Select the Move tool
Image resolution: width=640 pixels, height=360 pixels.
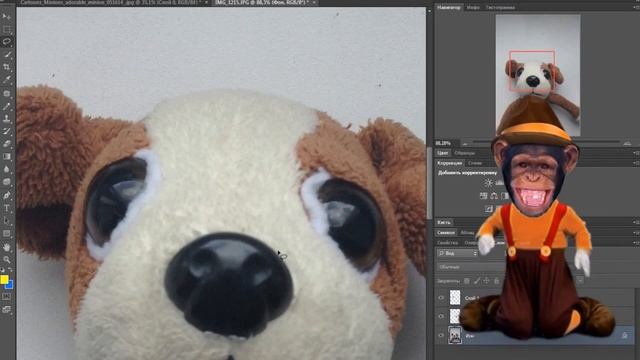[x=7, y=17]
